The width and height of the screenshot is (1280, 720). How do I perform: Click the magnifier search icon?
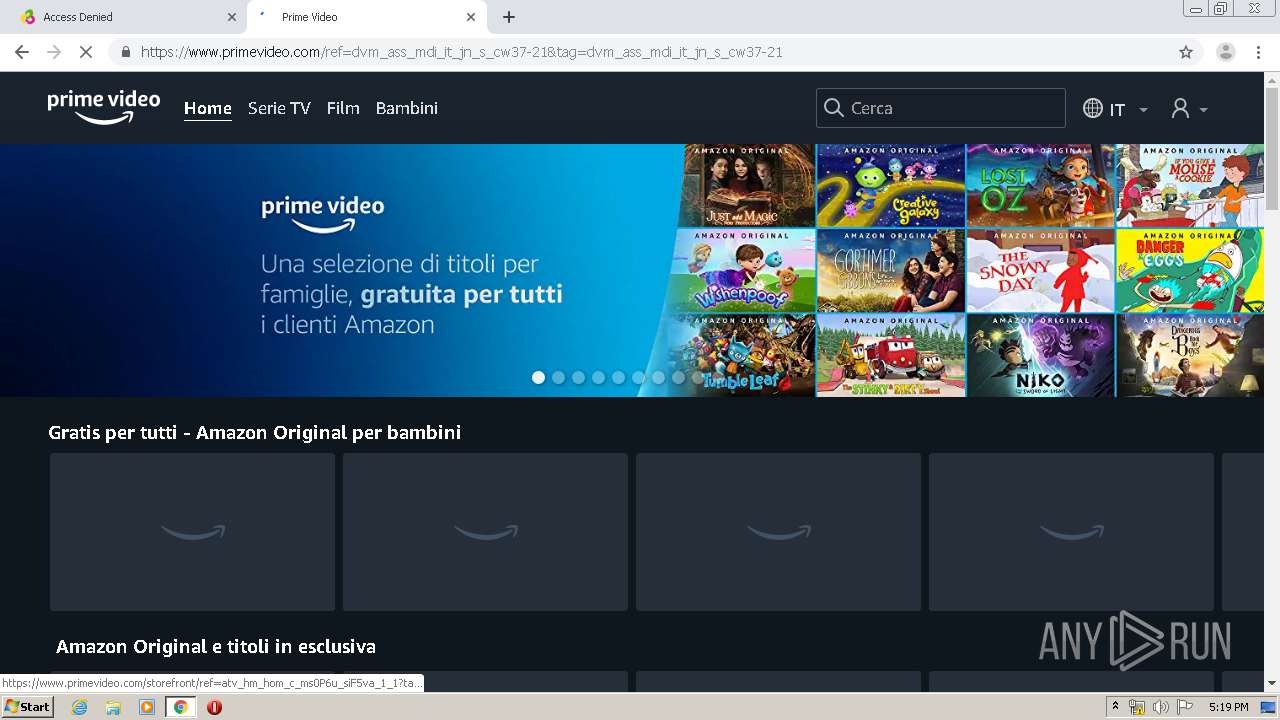coord(834,108)
